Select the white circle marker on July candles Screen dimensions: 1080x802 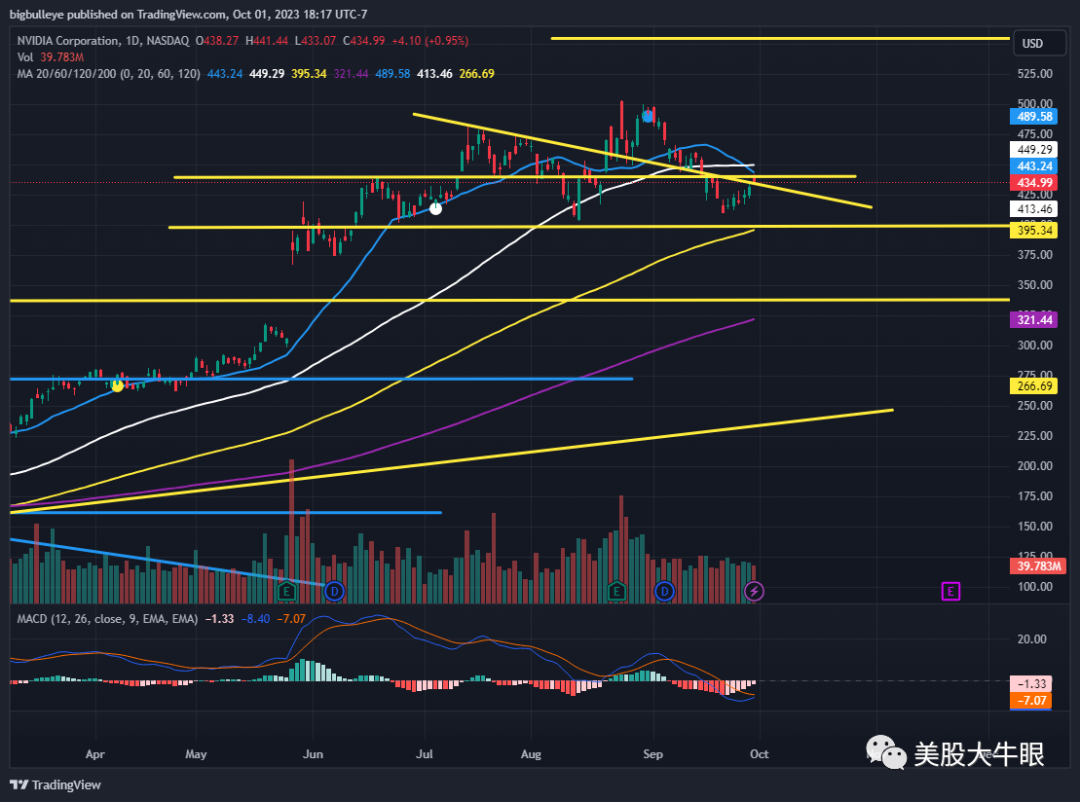point(435,208)
